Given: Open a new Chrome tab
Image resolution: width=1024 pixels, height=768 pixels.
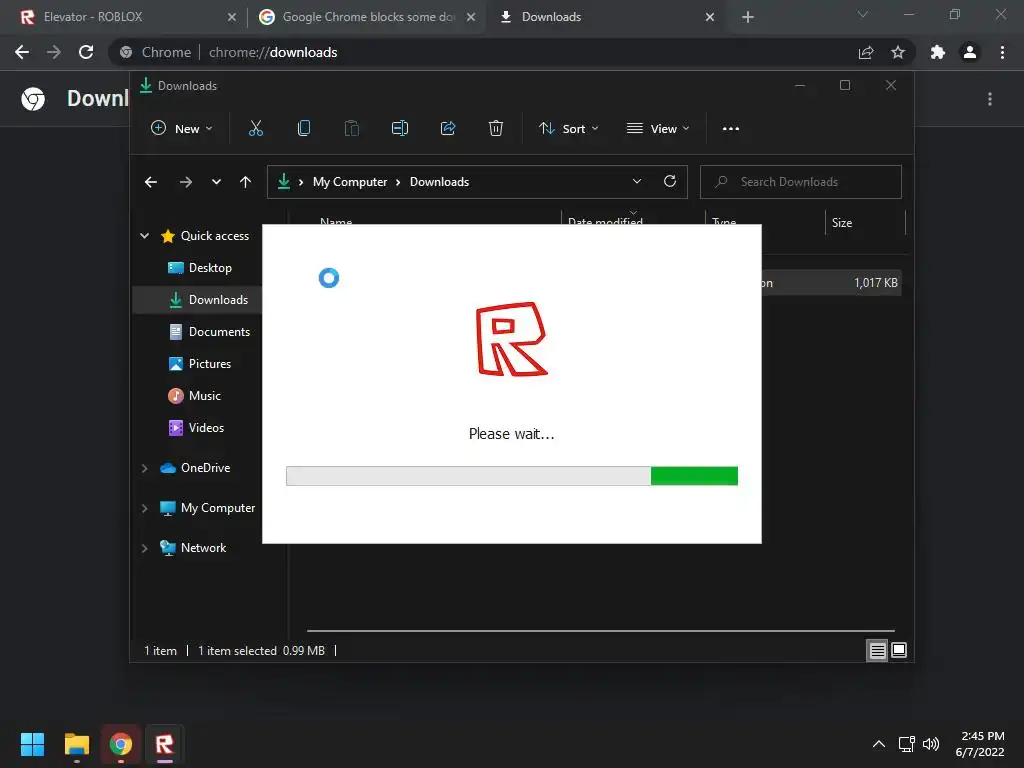Looking at the screenshot, I should [748, 17].
